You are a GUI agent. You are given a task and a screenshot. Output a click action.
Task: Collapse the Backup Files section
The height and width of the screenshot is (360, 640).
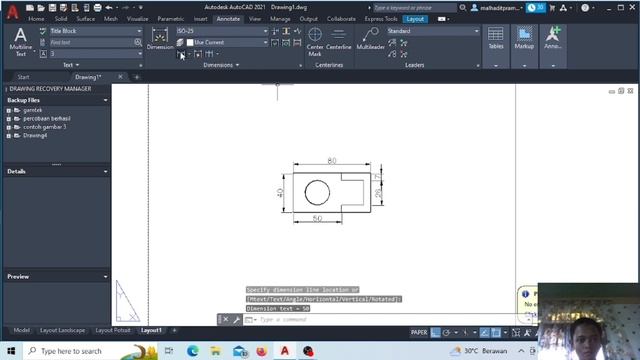click(x=106, y=100)
